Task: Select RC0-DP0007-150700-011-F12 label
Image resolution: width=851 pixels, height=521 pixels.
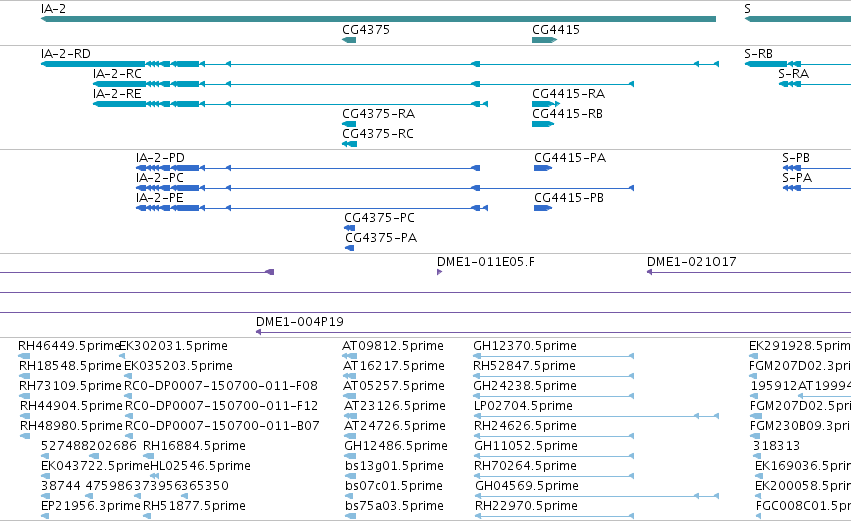Action: pyautogui.click(x=221, y=406)
